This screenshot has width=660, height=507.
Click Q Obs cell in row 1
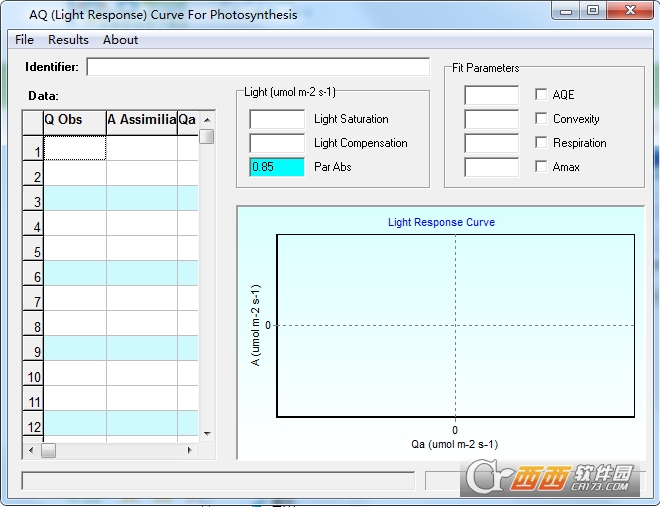coord(75,148)
